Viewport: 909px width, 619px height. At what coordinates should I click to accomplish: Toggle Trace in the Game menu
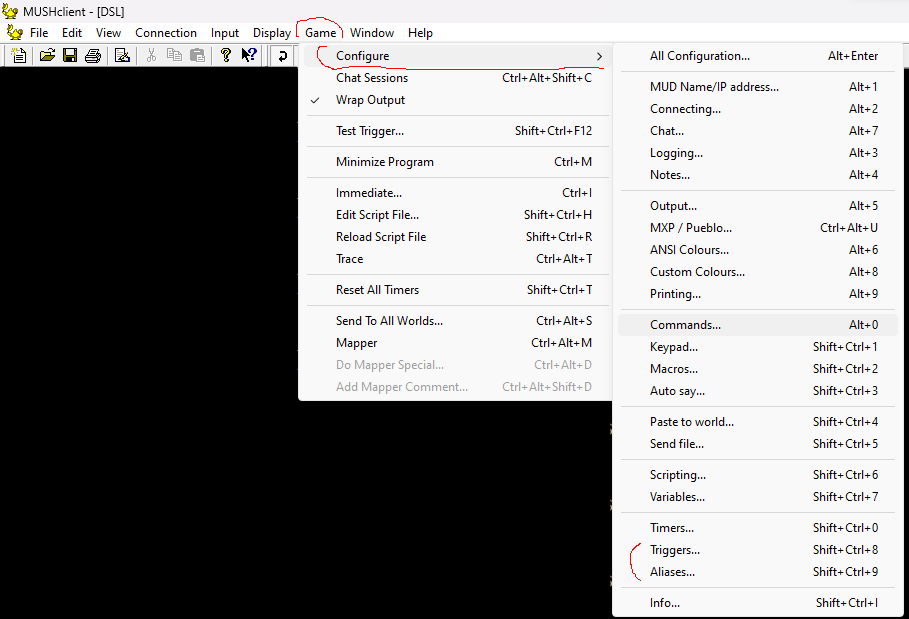pos(457,259)
